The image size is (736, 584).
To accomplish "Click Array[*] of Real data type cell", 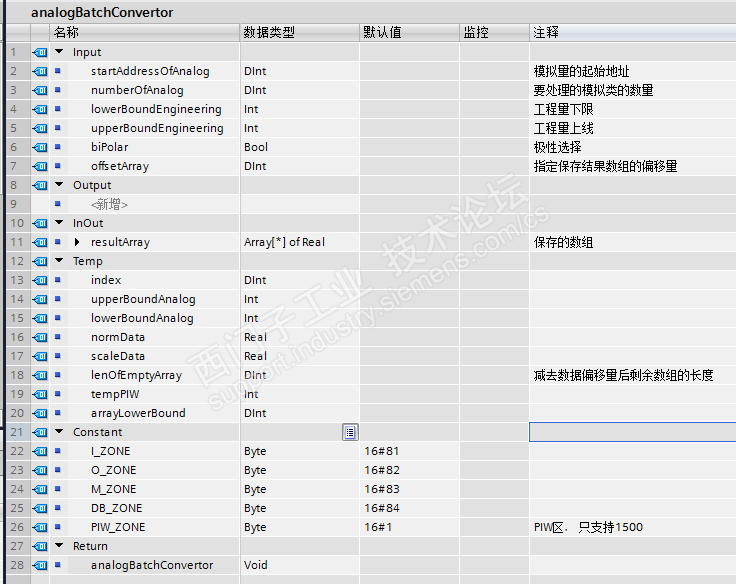I will 299,242.
